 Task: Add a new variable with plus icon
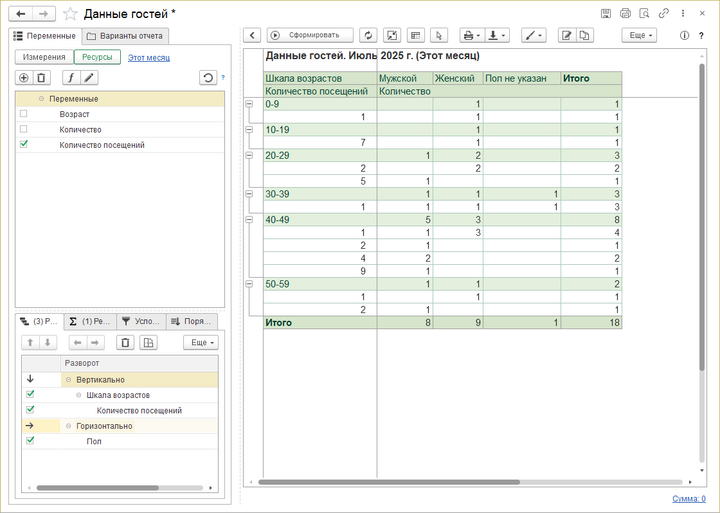click(x=24, y=78)
